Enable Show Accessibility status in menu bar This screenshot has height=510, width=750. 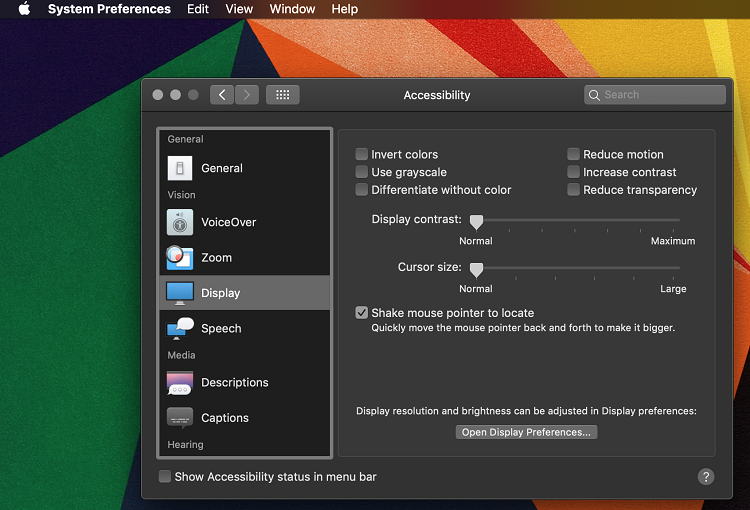[x=165, y=477]
